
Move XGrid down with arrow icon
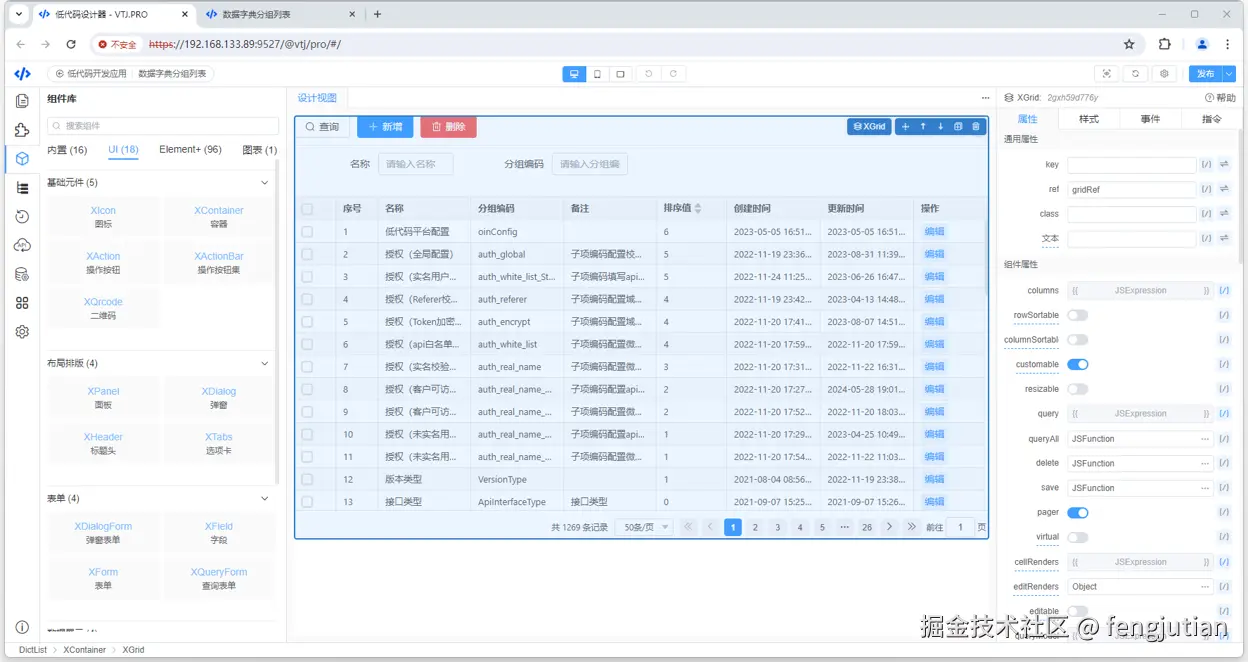(941, 127)
